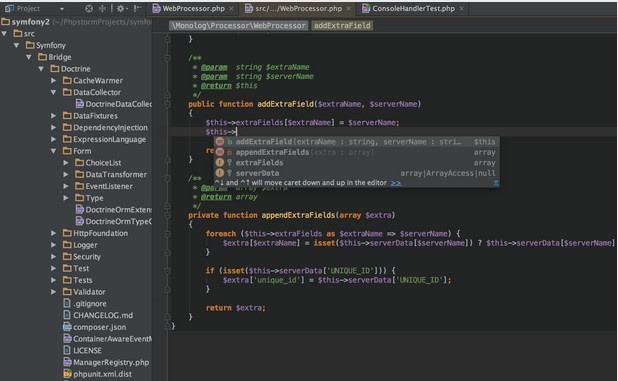Viewport: 618px width, 381px height.
Task: Expand the Logger folder arrow
Action: point(54,245)
